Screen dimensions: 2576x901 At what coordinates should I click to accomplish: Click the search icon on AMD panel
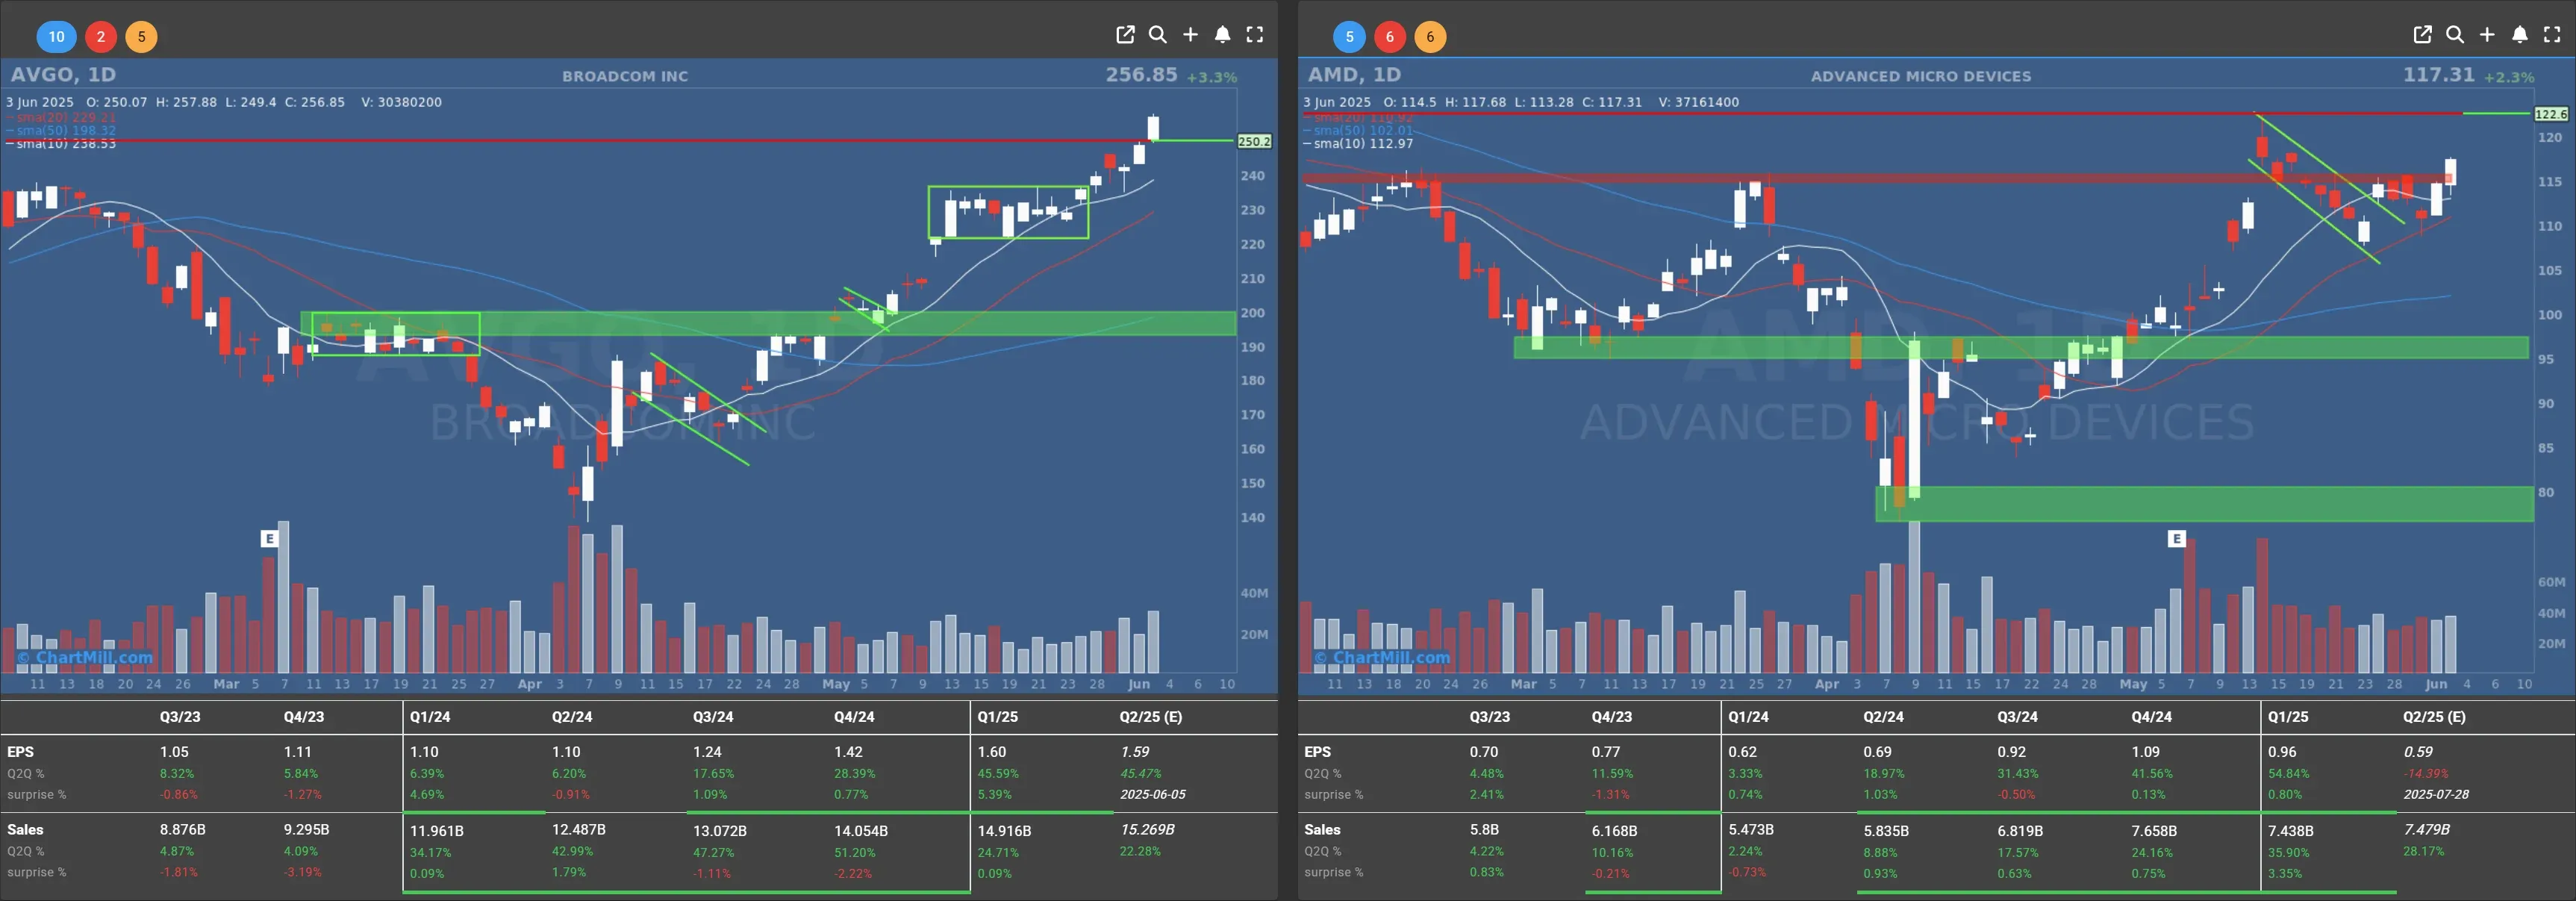coord(2454,35)
